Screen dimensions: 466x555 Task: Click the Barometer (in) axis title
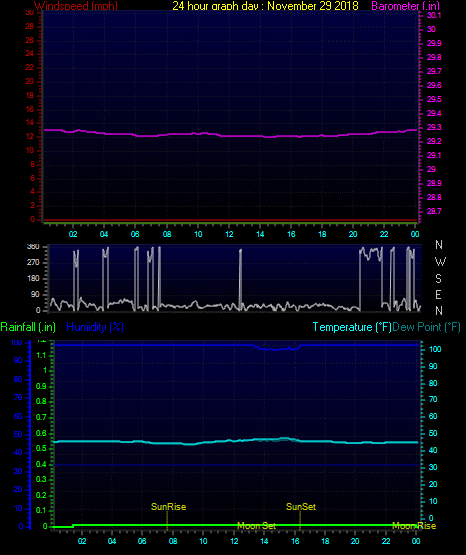405,6
